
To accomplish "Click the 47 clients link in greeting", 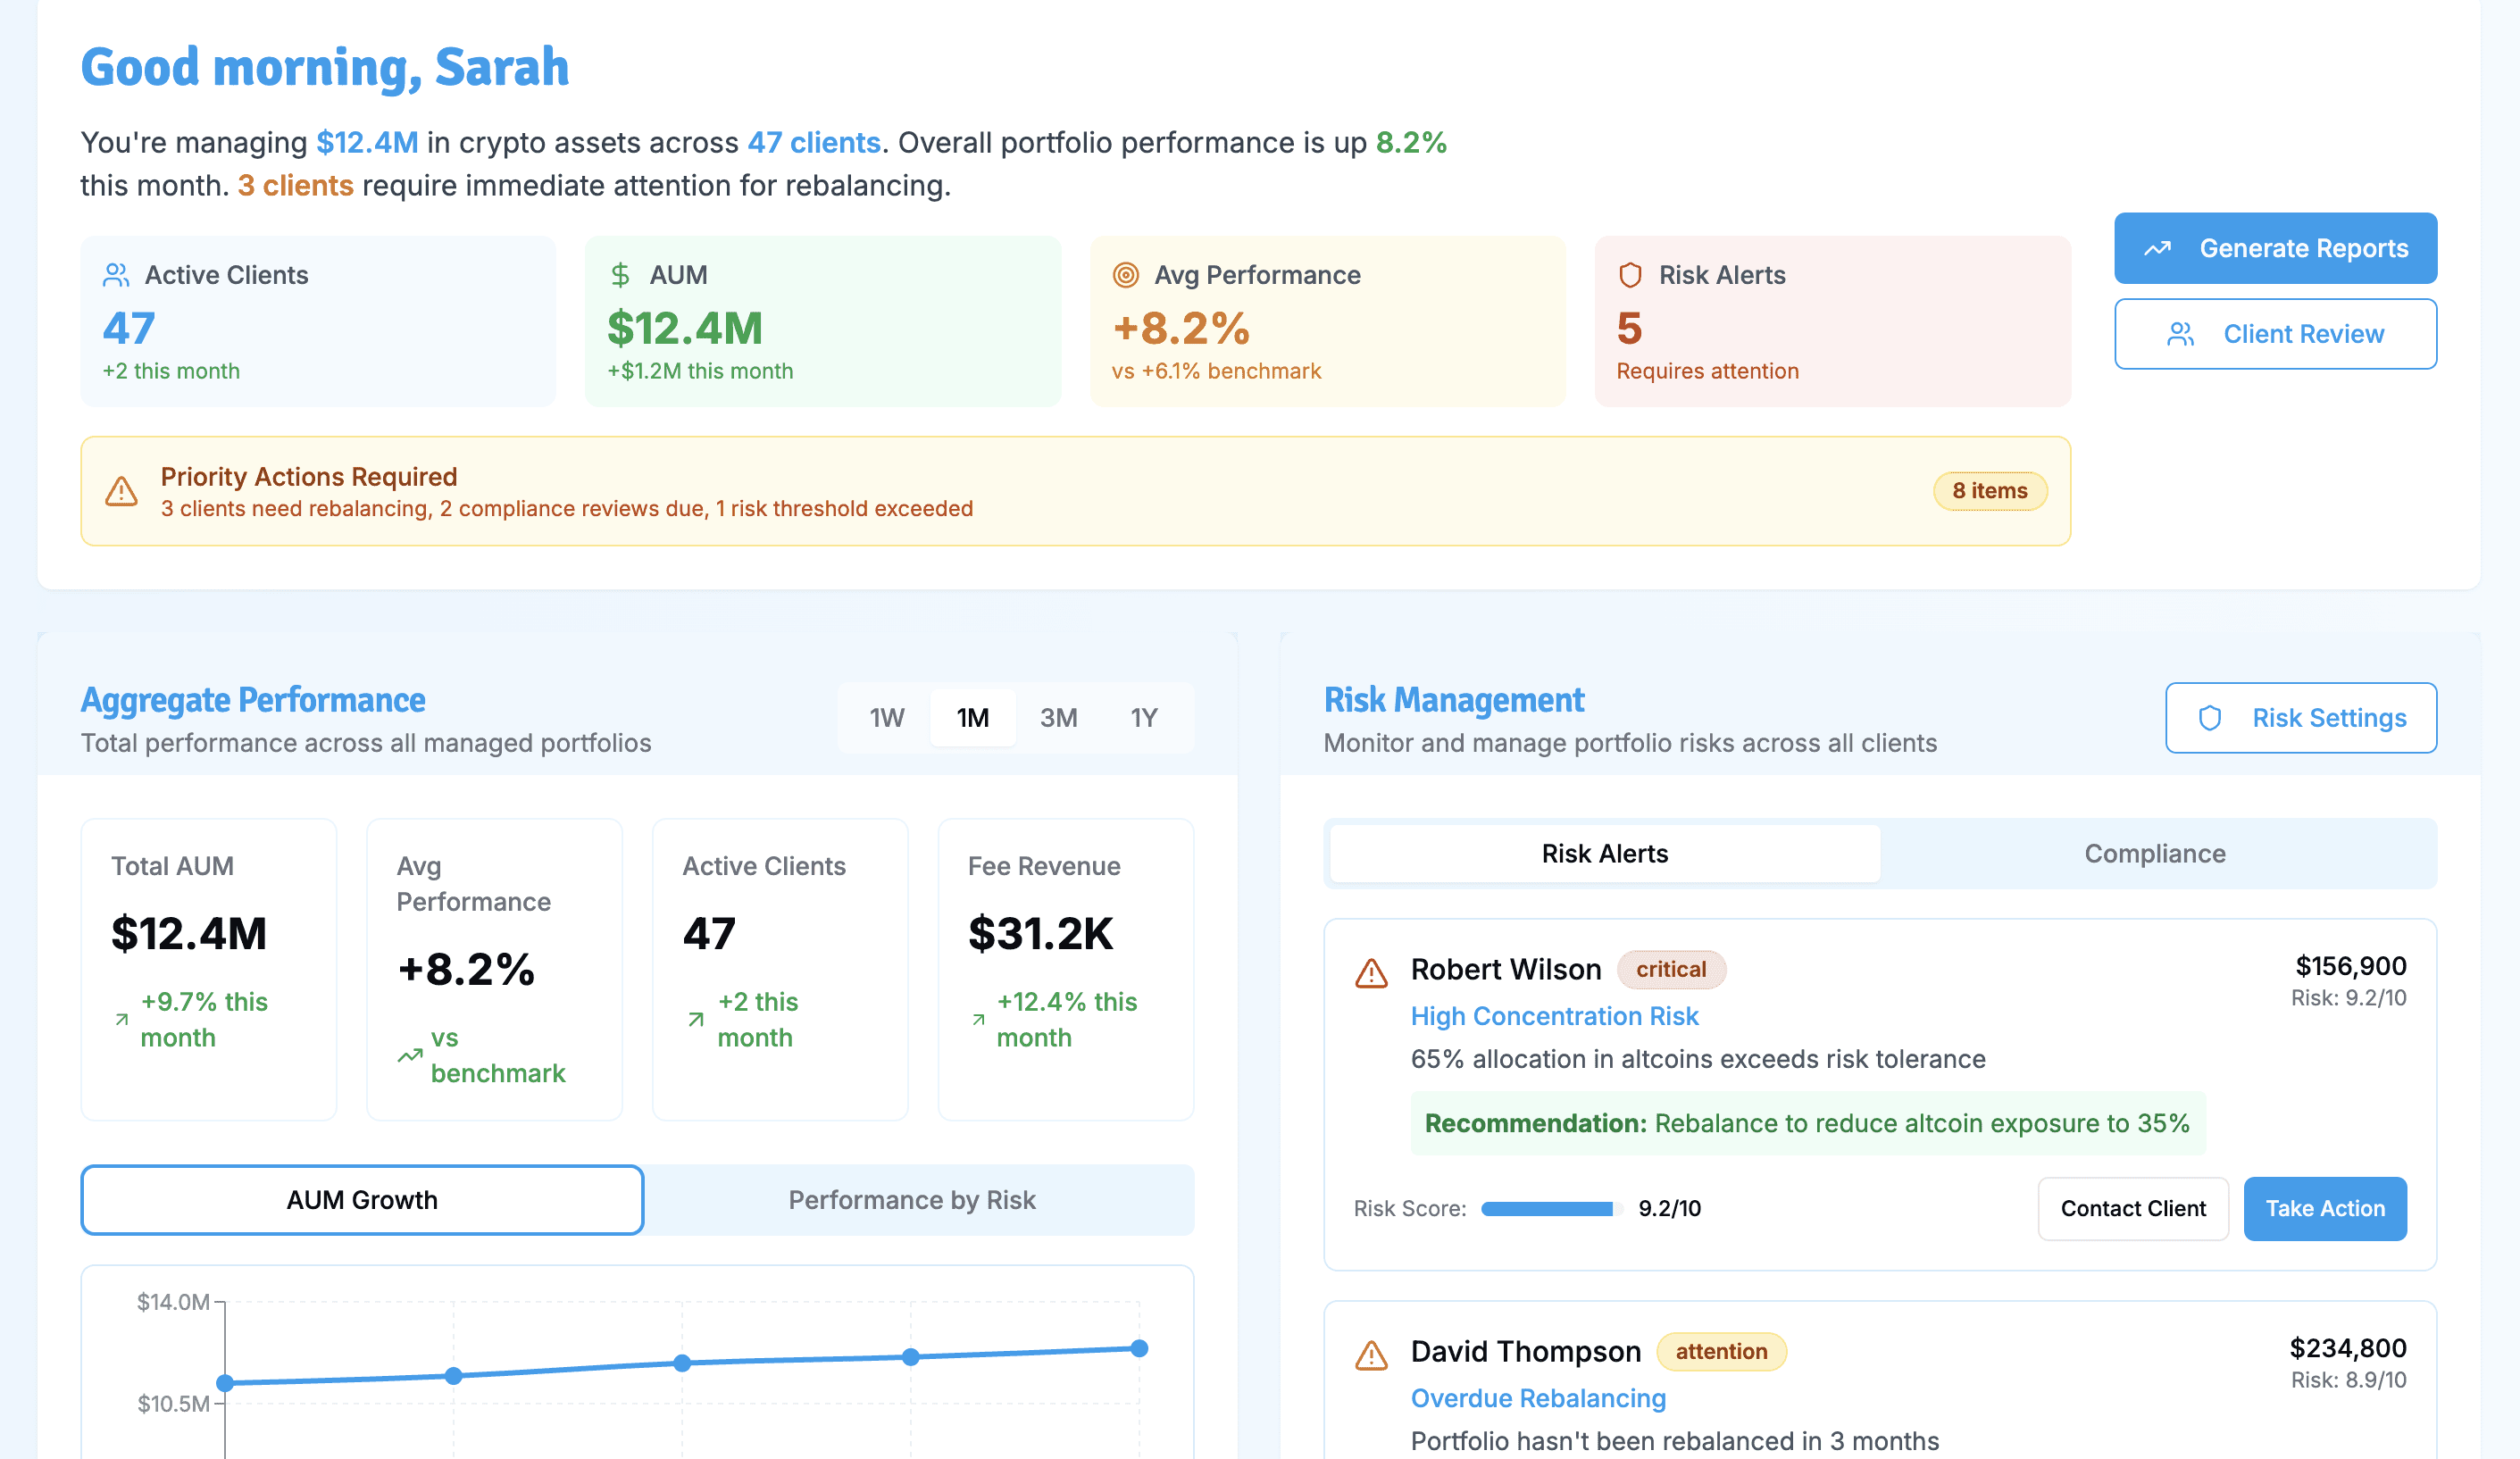I will point(814,142).
